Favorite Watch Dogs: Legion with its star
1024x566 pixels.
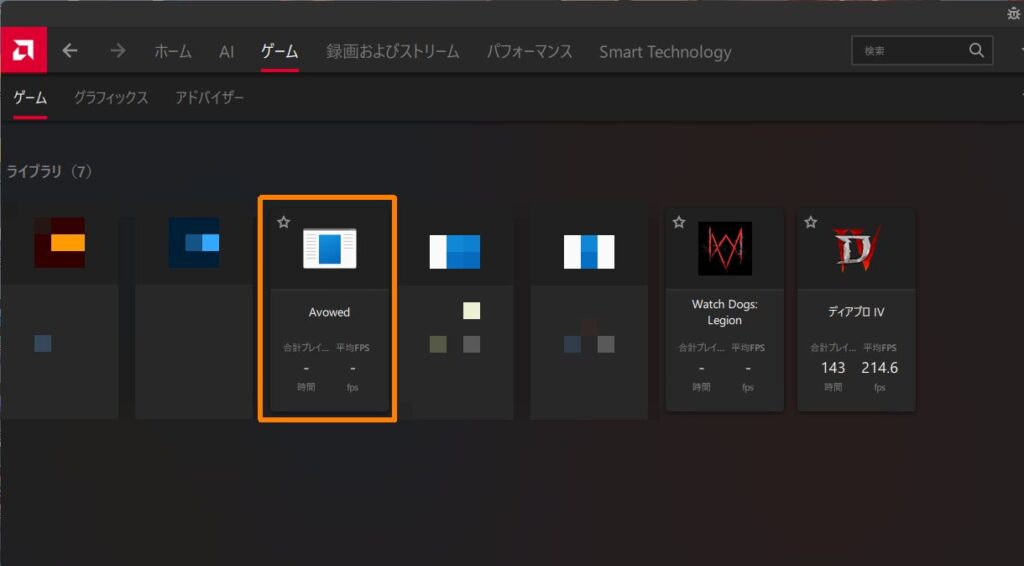click(x=679, y=223)
